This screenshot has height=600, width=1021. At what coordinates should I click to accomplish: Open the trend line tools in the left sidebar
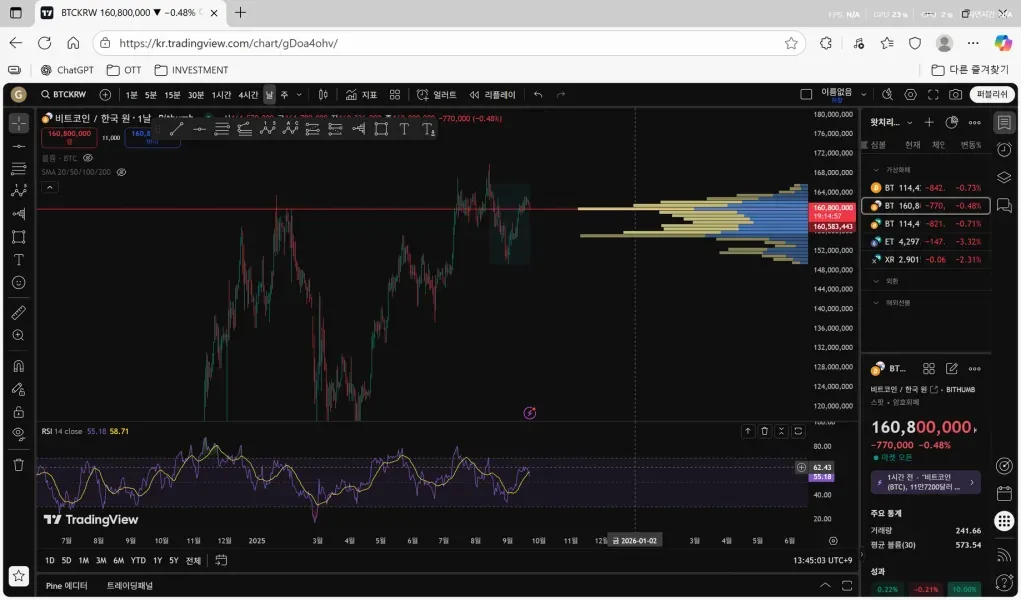(19, 147)
